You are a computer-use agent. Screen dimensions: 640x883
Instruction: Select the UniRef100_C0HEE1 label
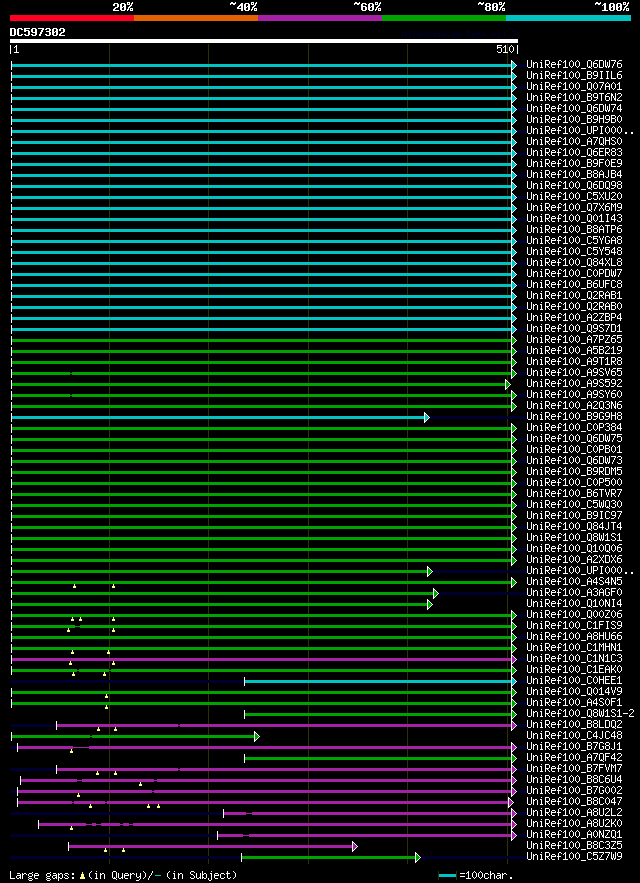574,681
